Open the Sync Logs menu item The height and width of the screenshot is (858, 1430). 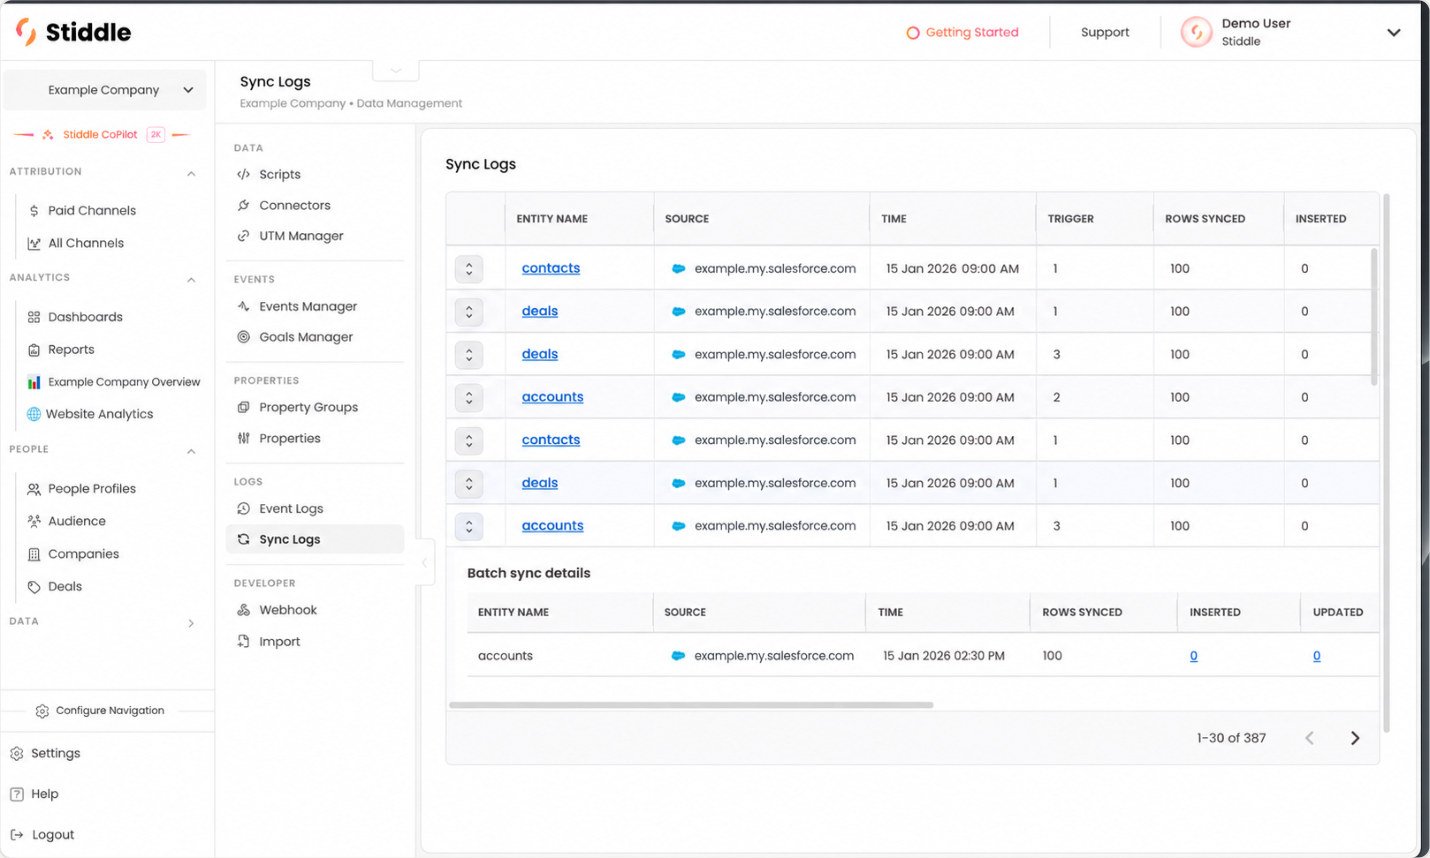point(315,539)
